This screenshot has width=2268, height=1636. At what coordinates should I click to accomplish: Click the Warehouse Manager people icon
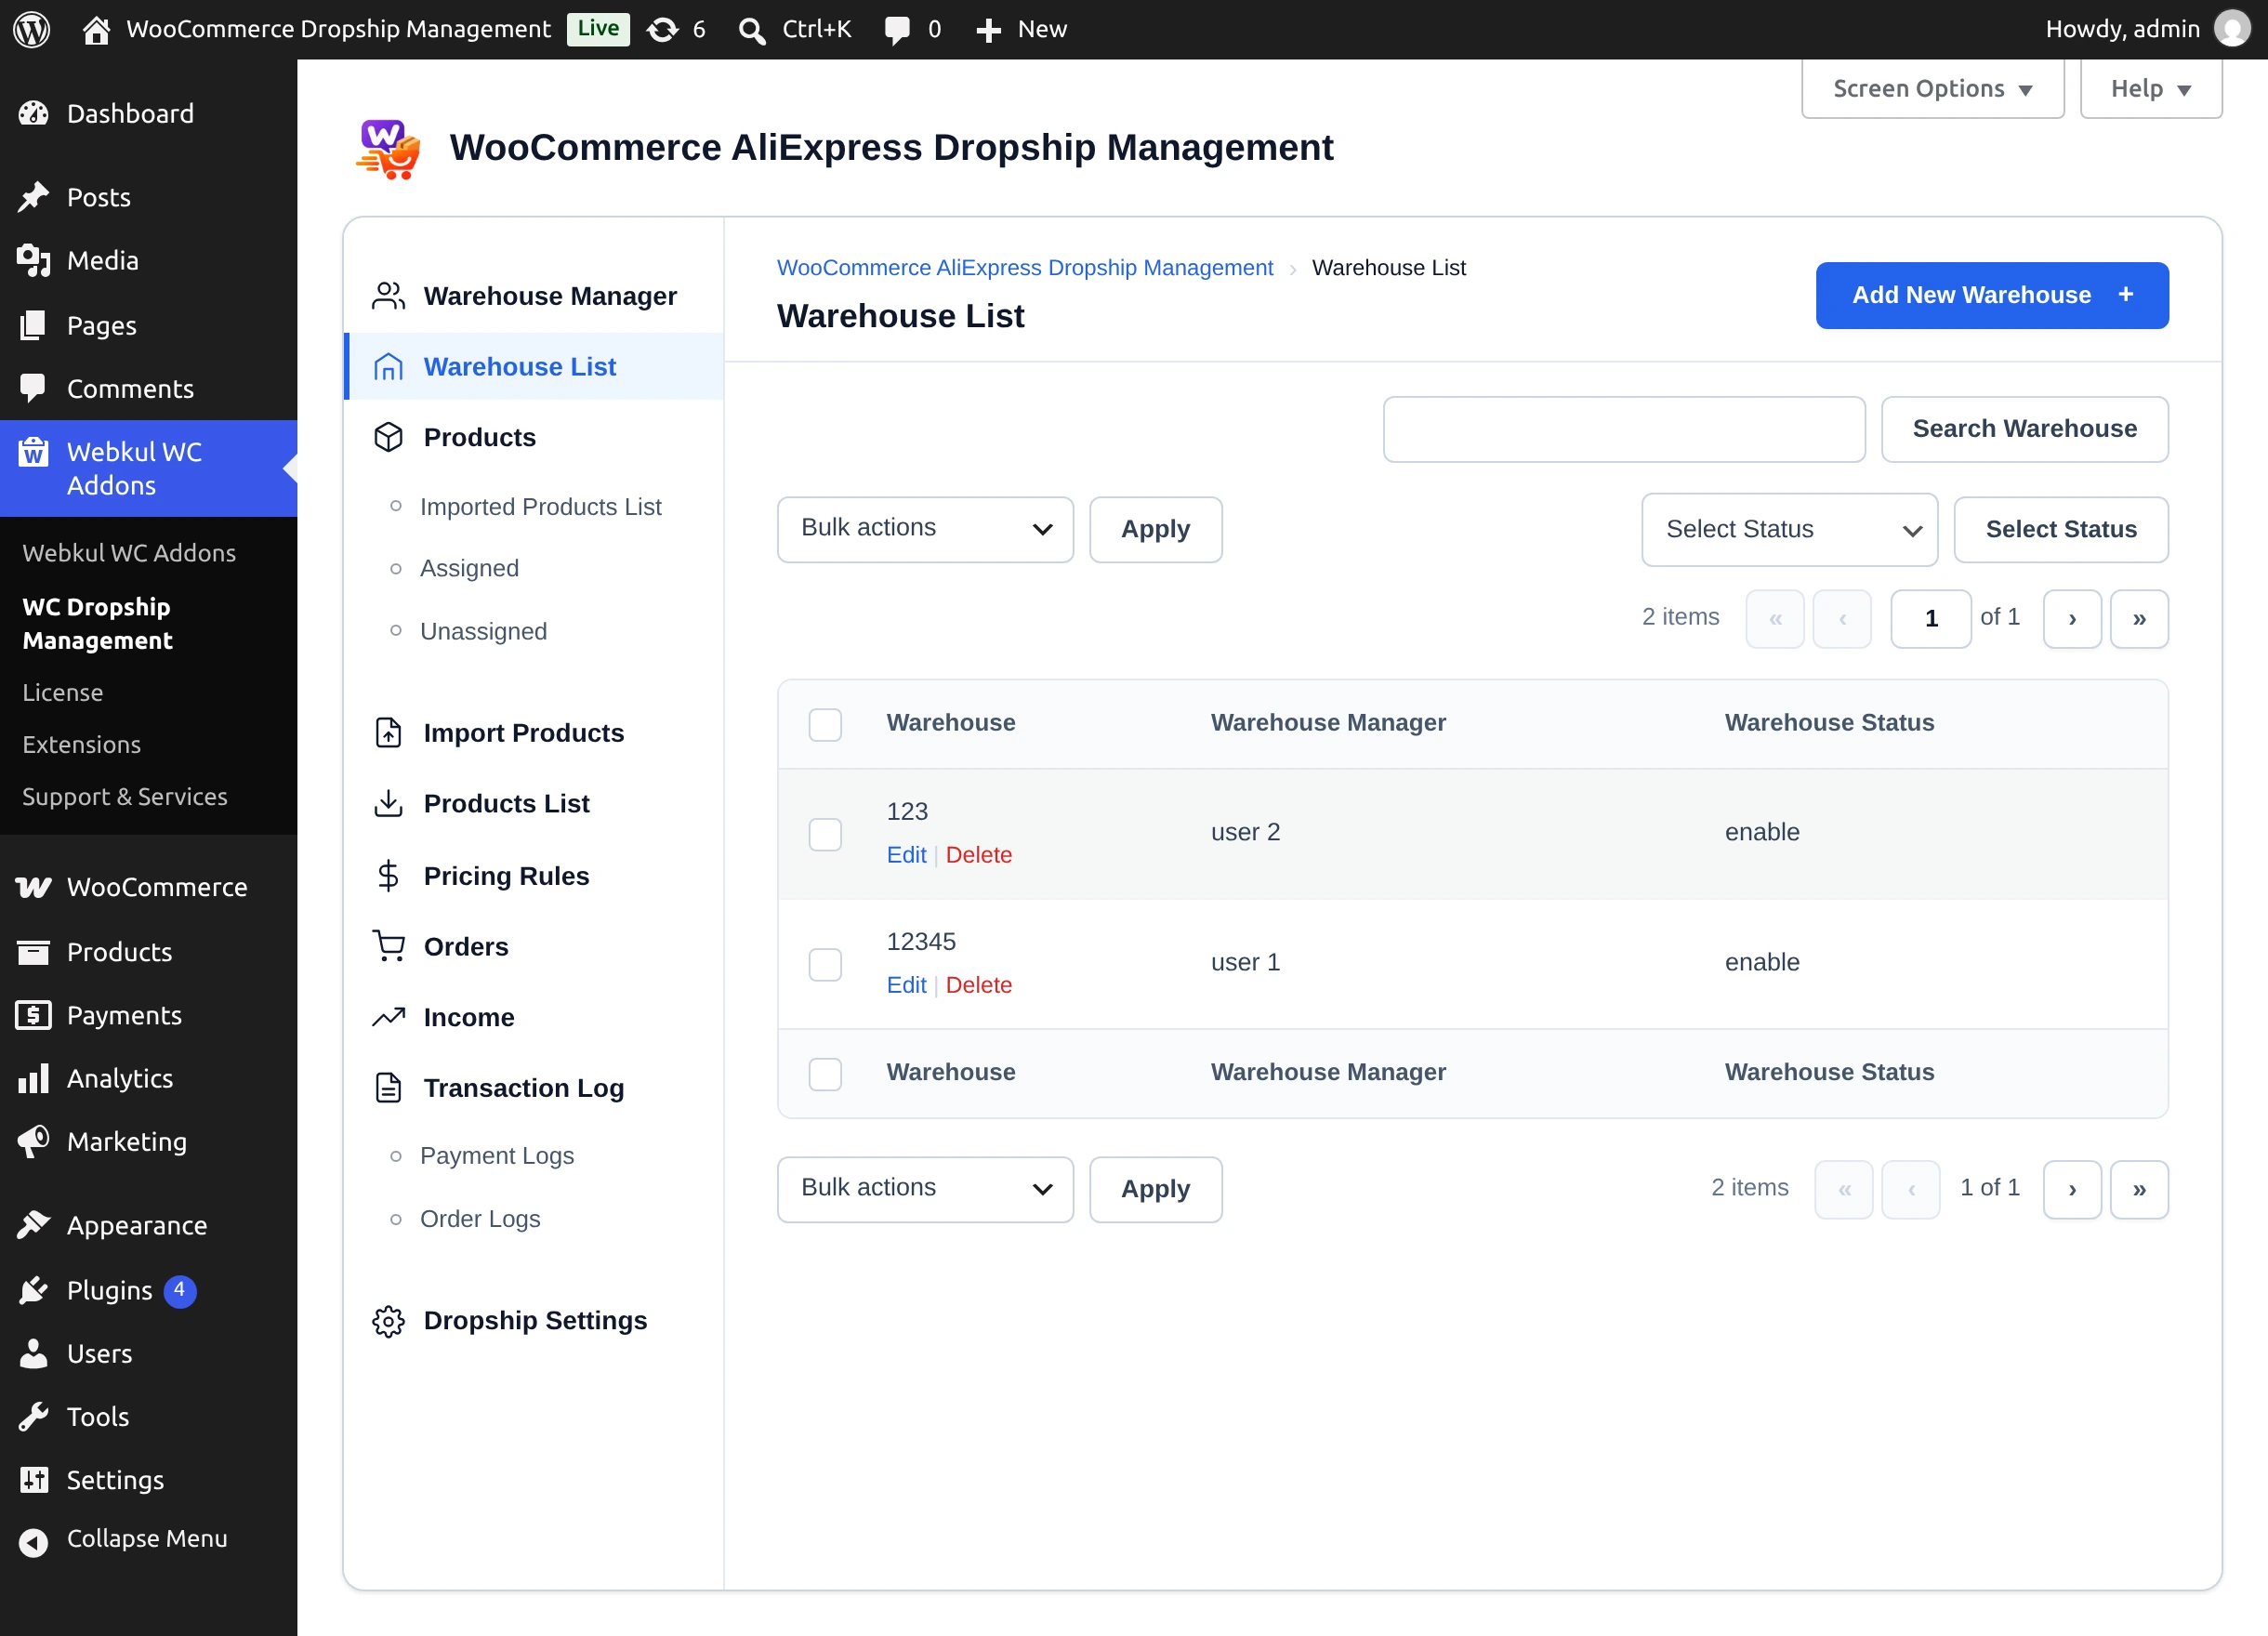[x=388, y=296]
